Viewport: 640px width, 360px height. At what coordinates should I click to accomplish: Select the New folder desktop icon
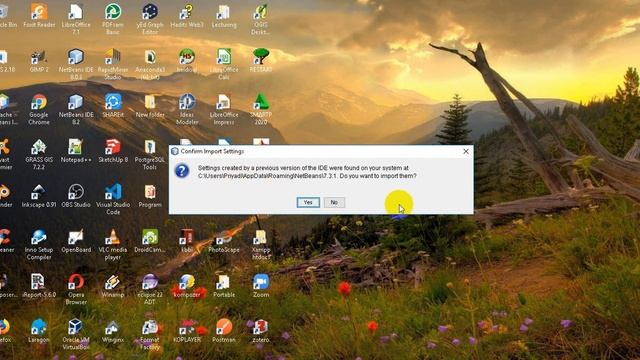[150, 106]
